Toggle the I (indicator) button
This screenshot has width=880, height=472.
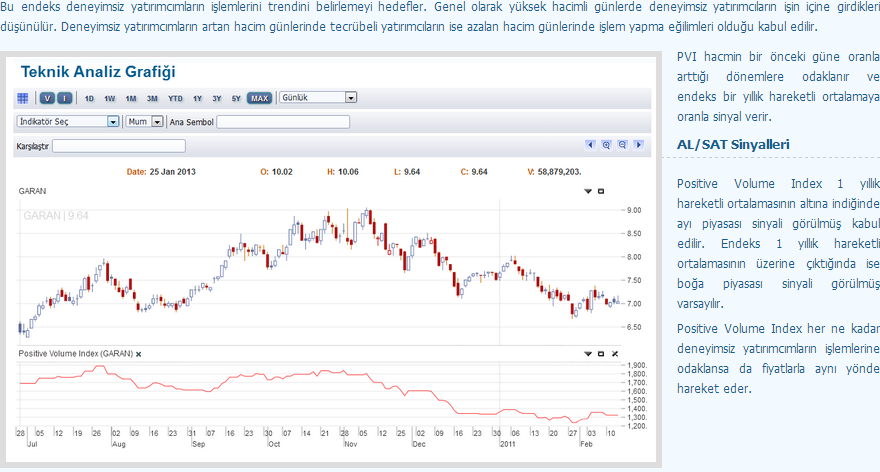point(65,98)
